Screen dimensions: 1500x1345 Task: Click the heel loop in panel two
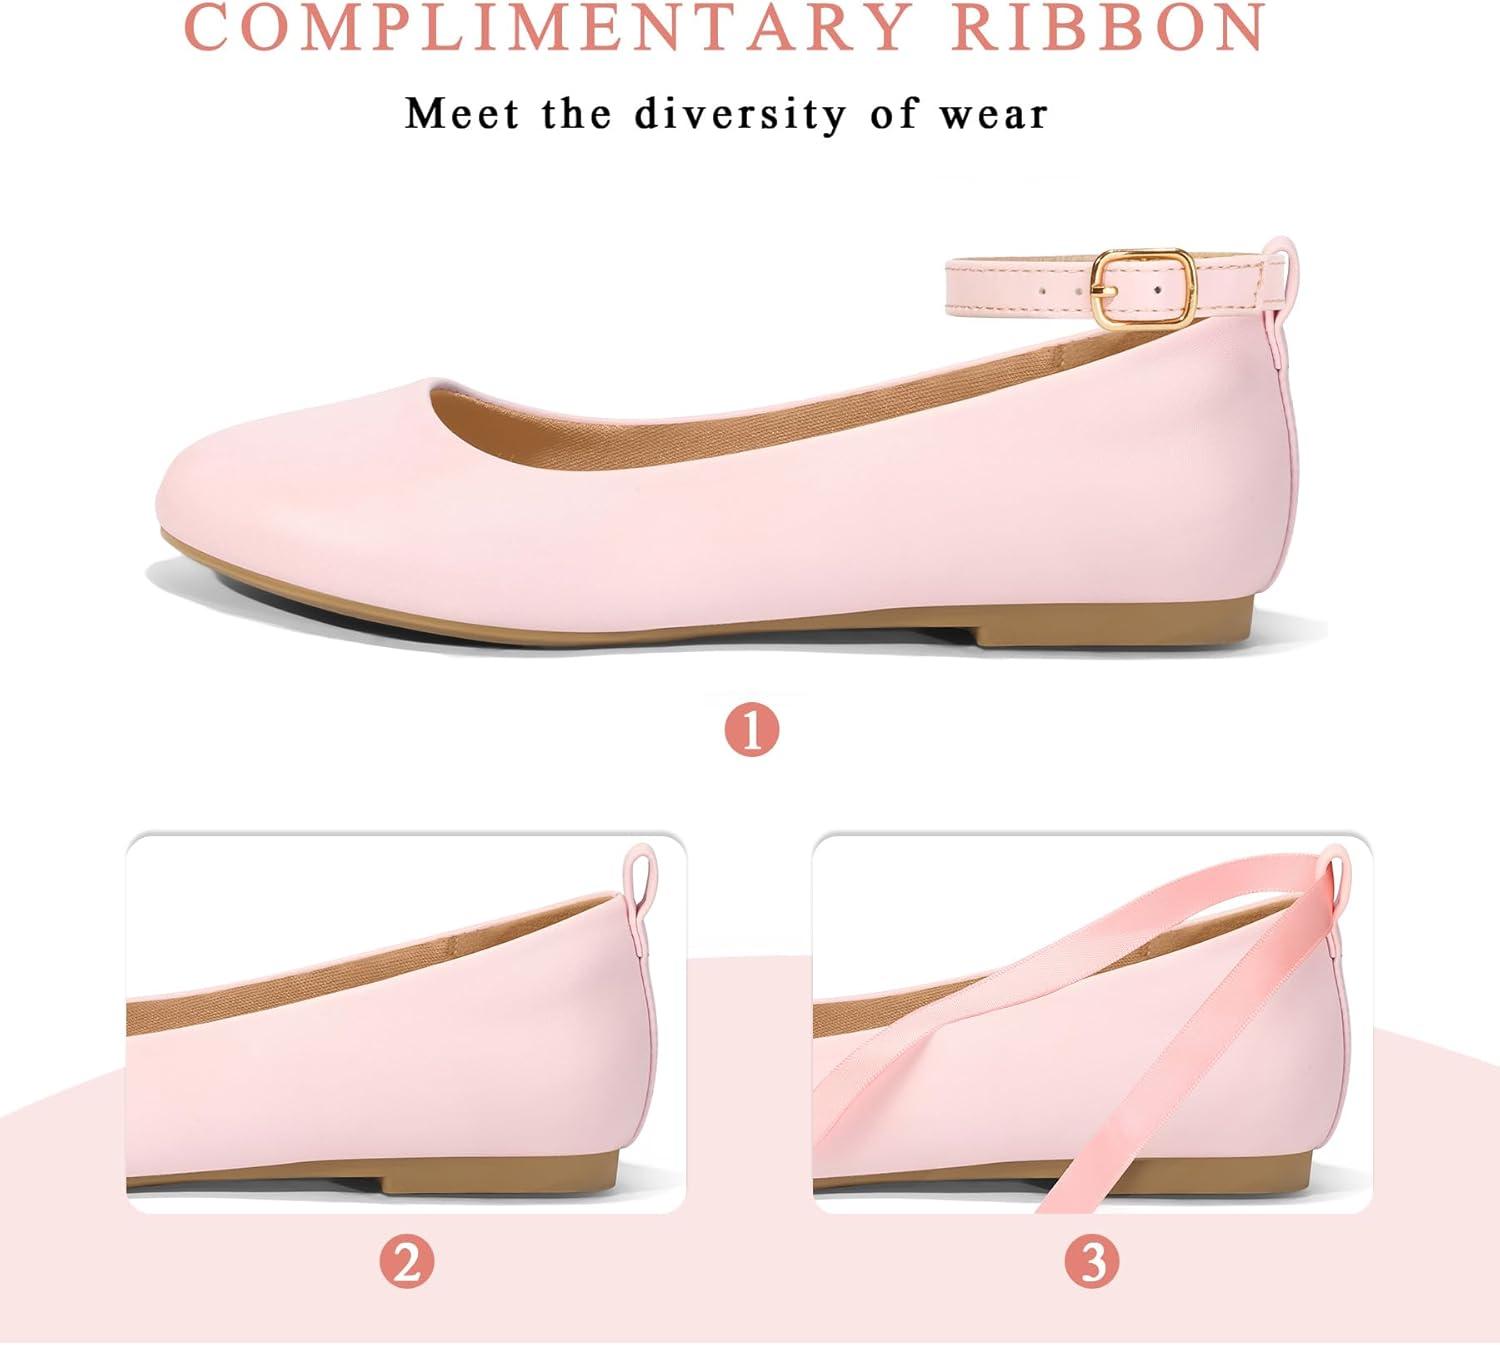(x=640, y=873)
